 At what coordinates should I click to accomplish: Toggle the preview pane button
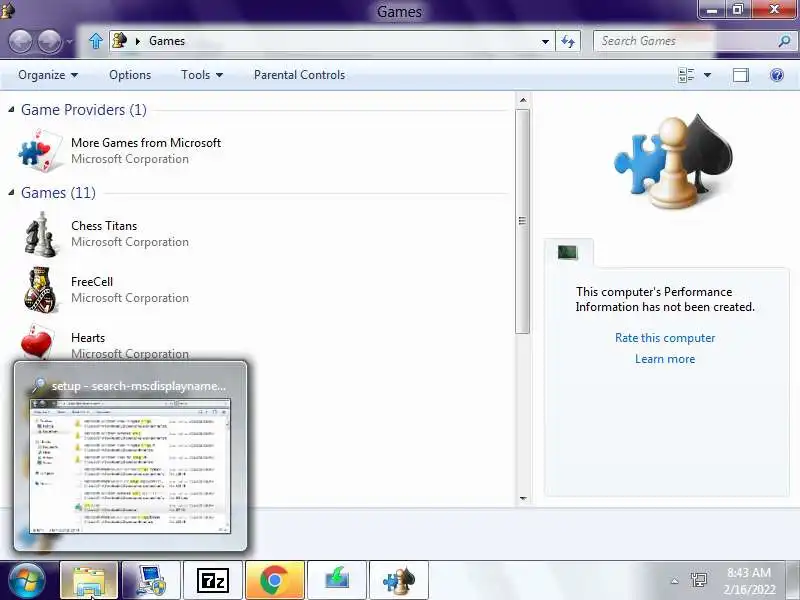(x=741, y=76)
